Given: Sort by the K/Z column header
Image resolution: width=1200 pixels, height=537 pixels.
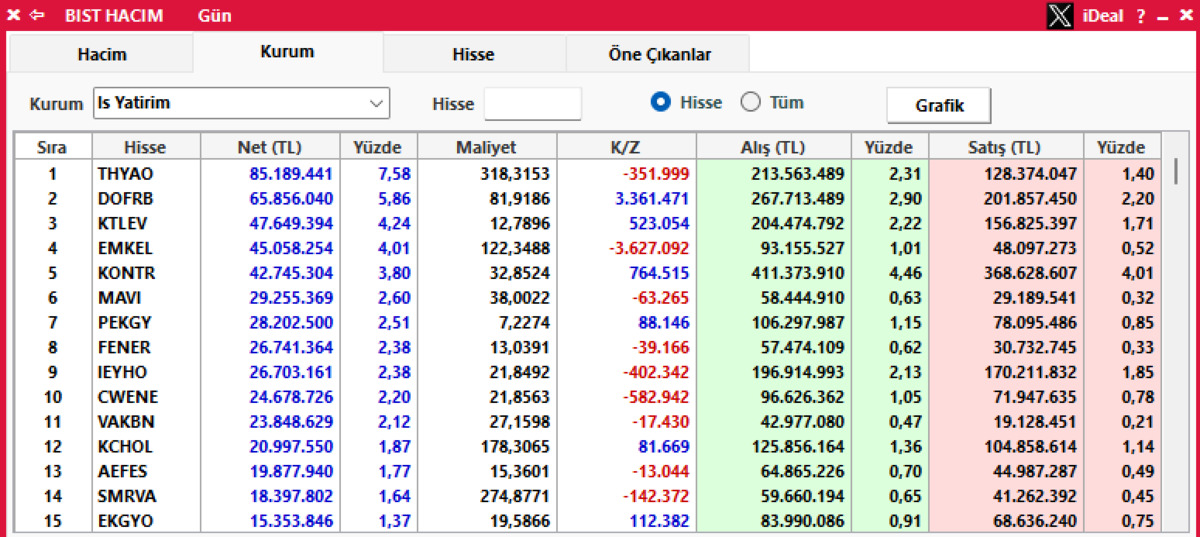Looking at the screenshot, I should click(x=626, y=147).
